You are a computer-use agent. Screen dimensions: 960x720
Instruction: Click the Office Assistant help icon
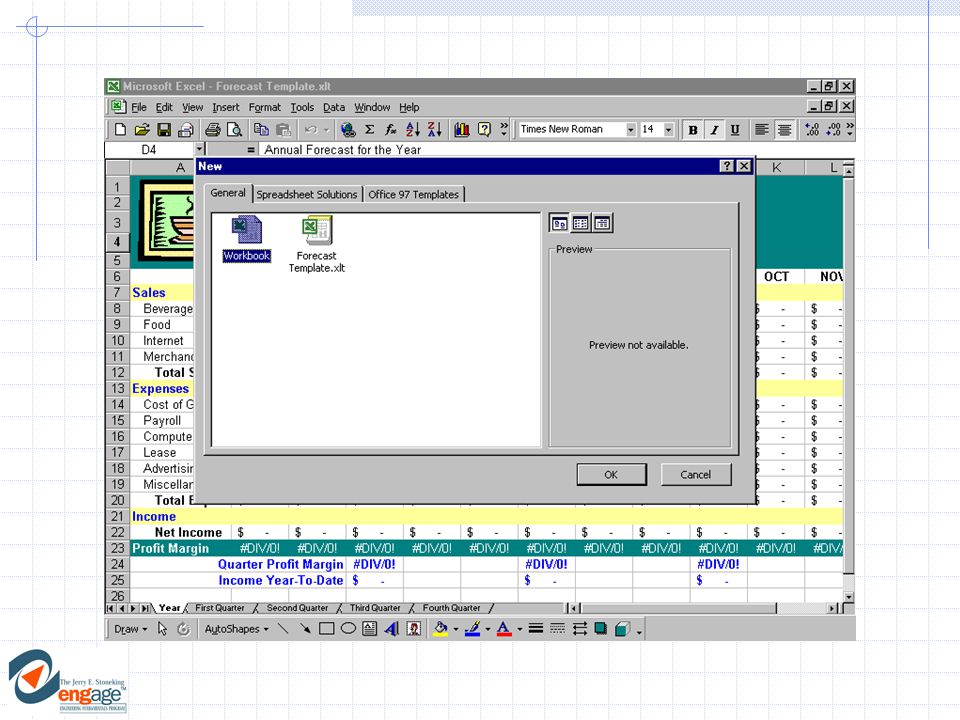tap(484, 129)
